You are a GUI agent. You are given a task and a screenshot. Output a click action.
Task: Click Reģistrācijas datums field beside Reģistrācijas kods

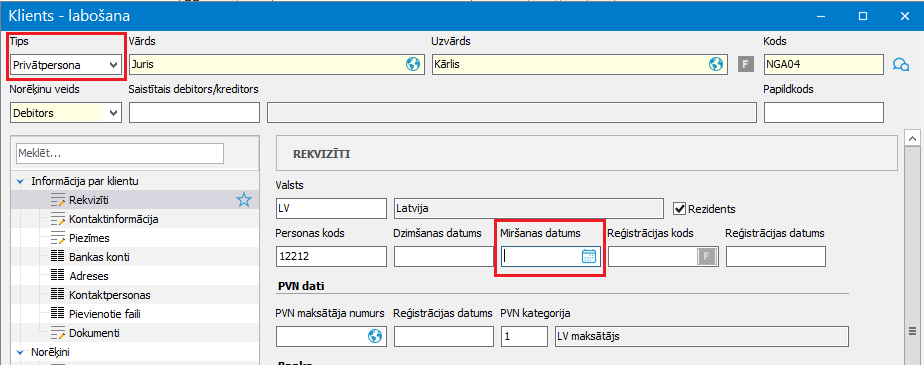776,257
